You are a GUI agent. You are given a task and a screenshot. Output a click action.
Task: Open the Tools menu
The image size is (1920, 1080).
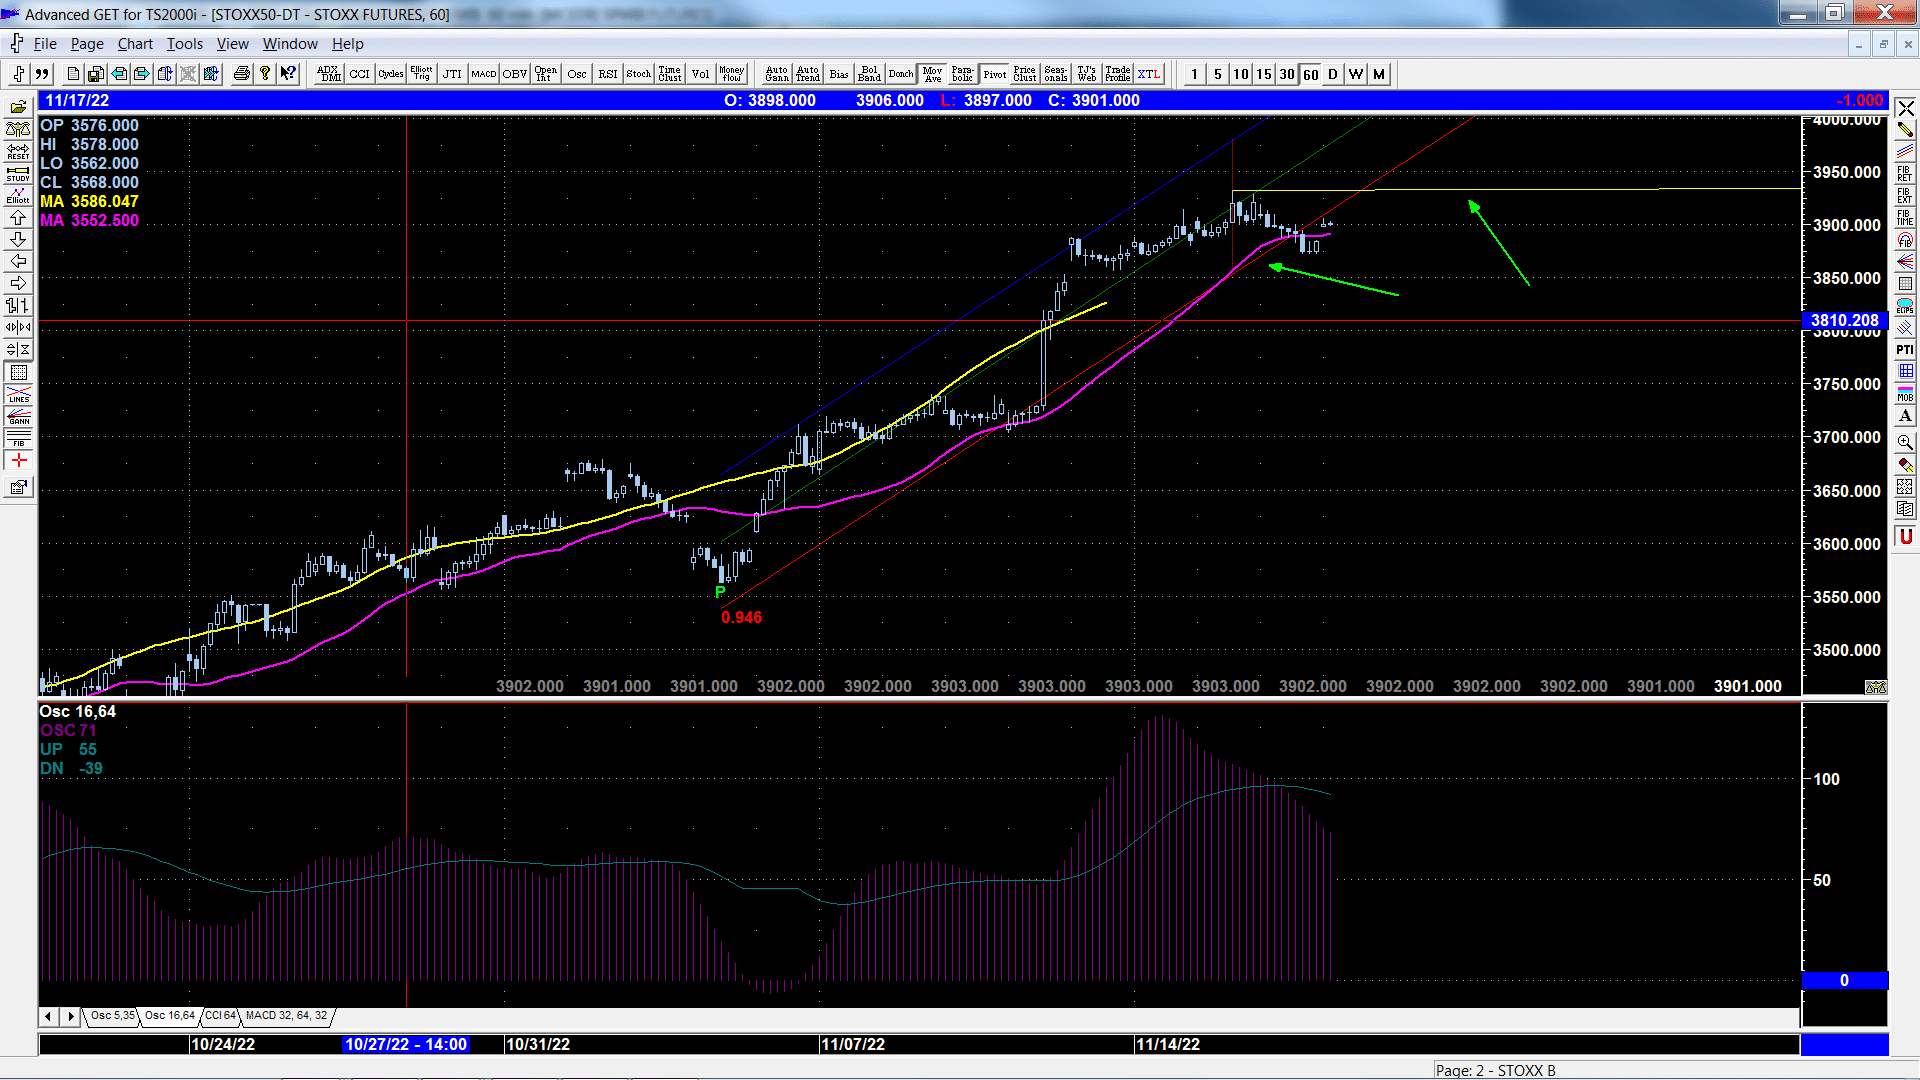[185, 44]
